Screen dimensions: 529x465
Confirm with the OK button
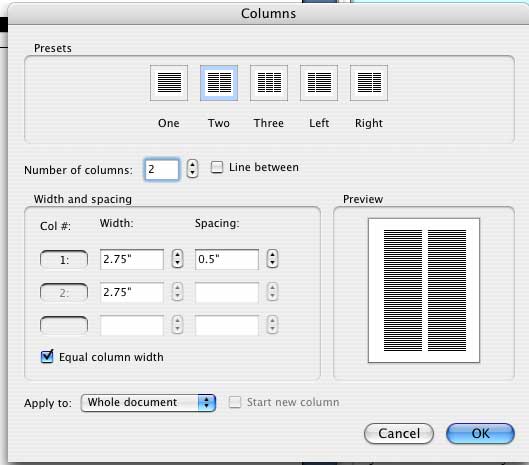click(x=480, y=434)
